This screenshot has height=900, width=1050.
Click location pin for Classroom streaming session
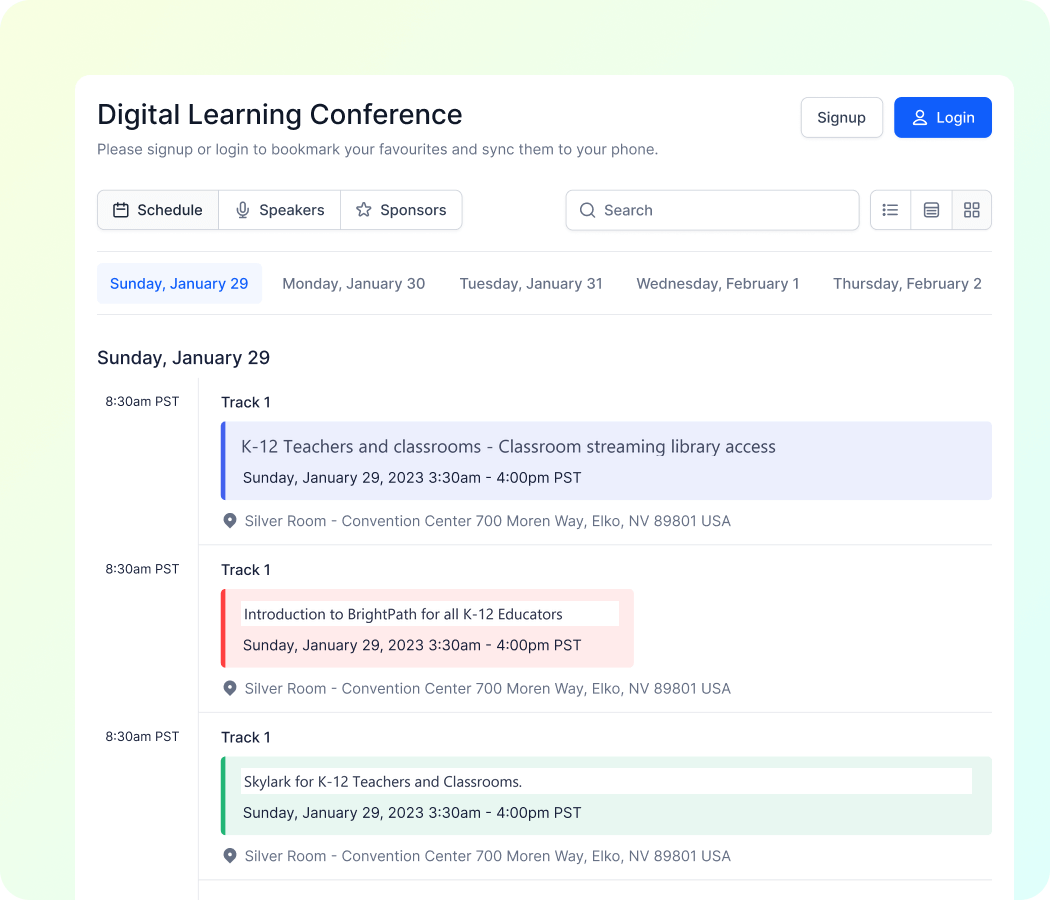click(x=230, y=521)
